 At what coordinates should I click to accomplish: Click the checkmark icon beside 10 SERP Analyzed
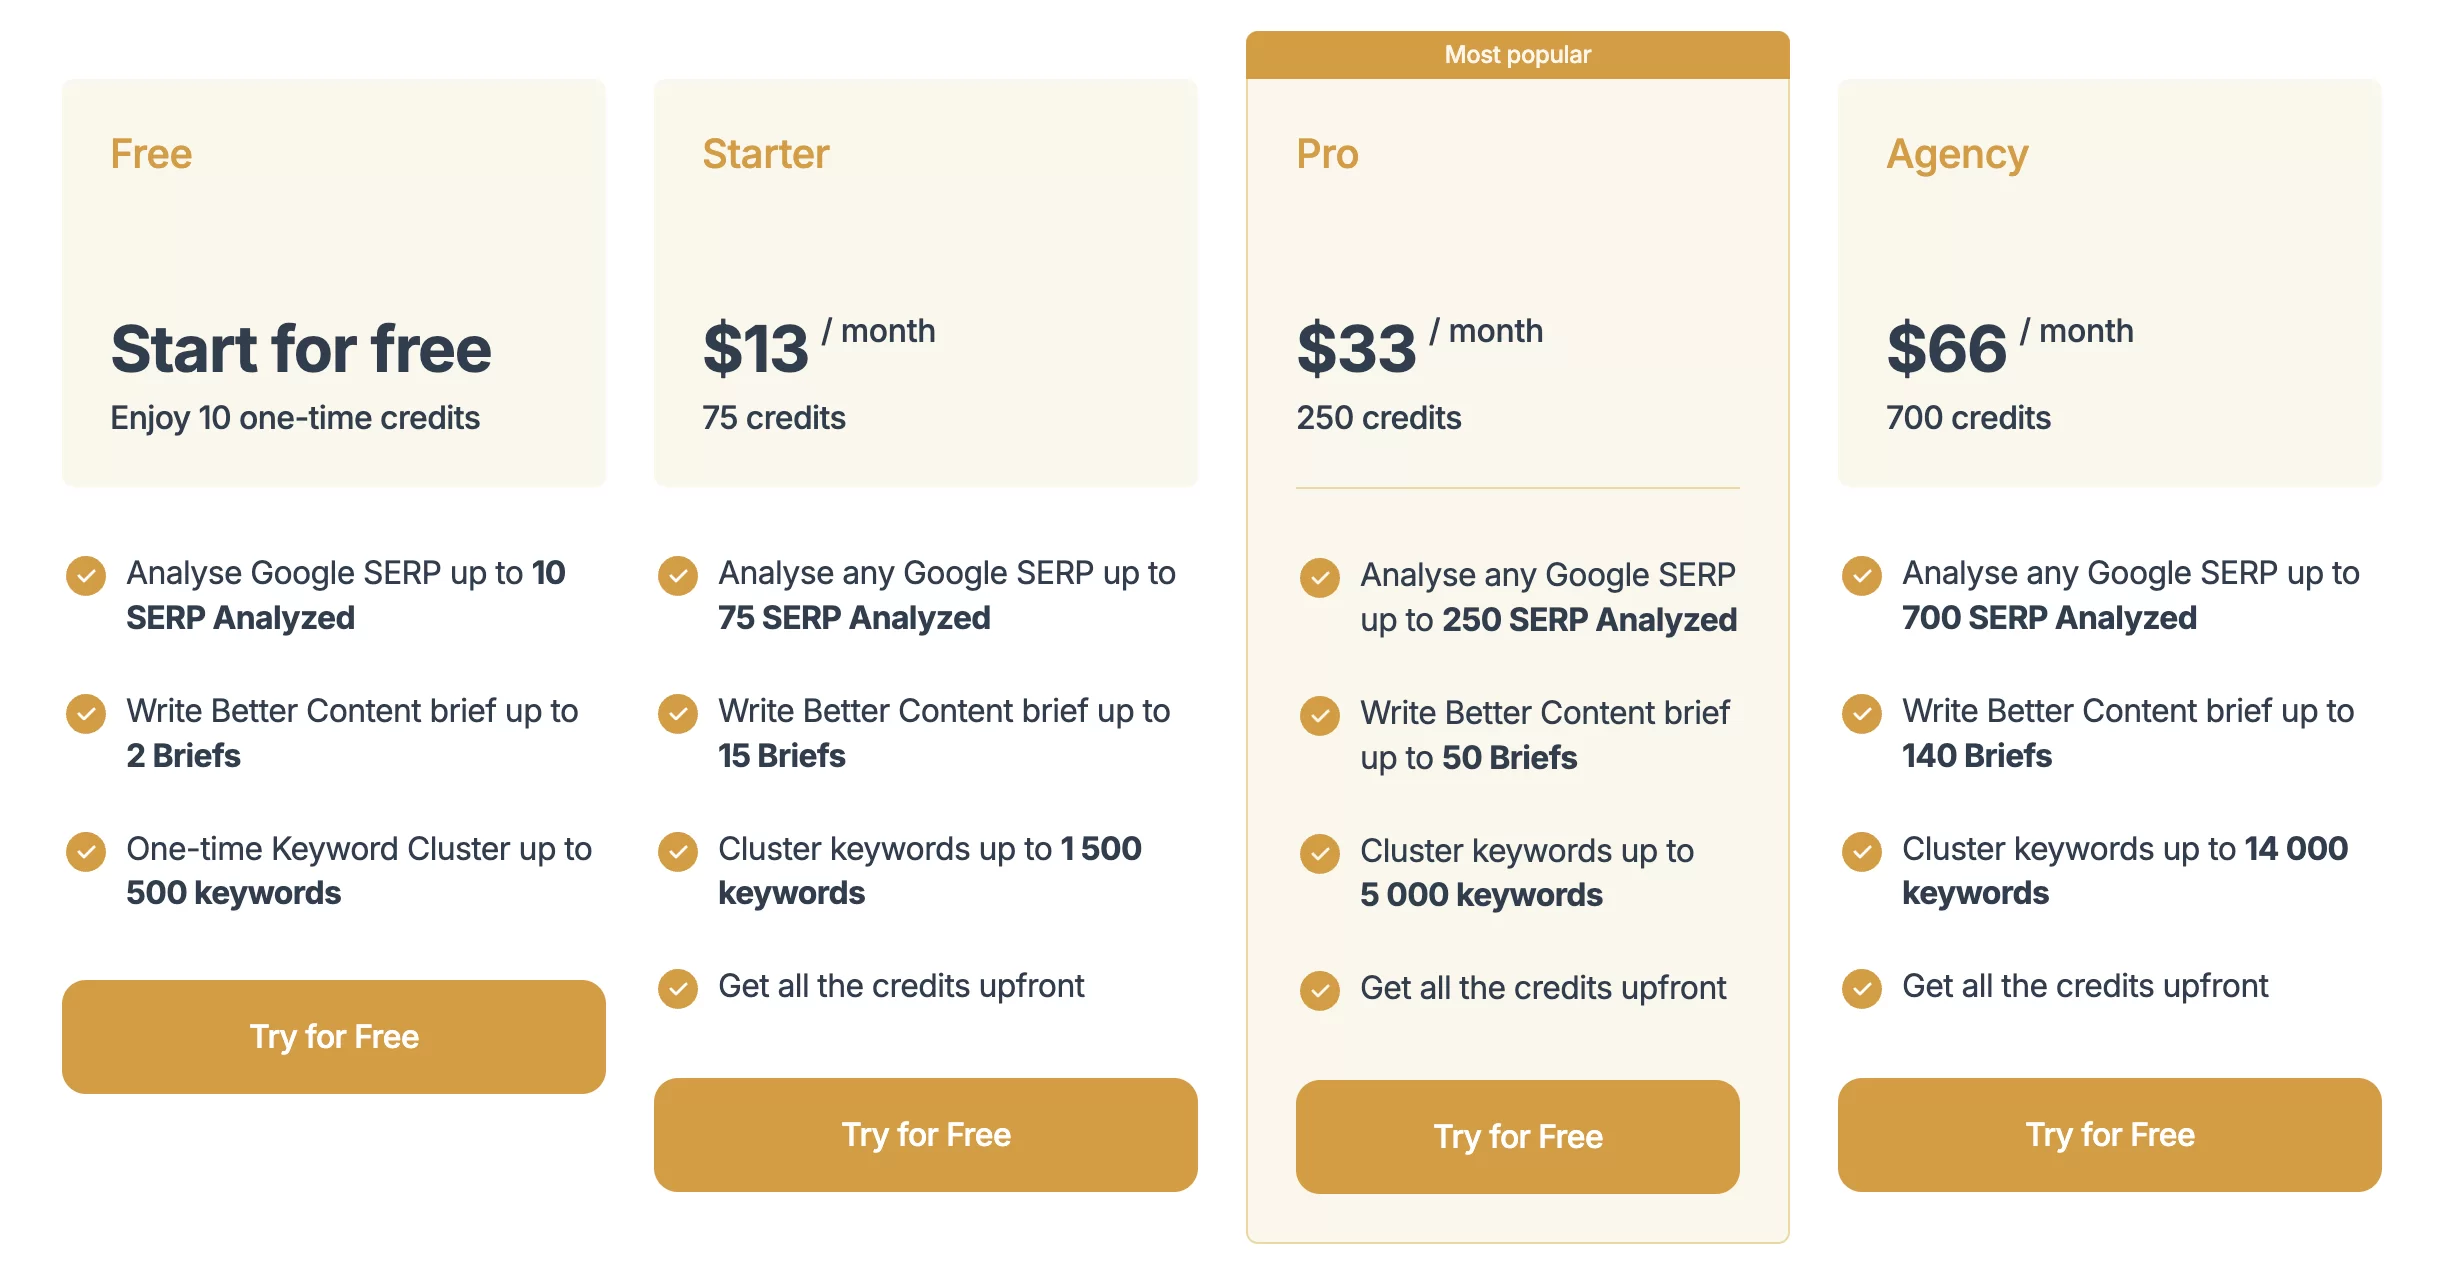(86, 576)
